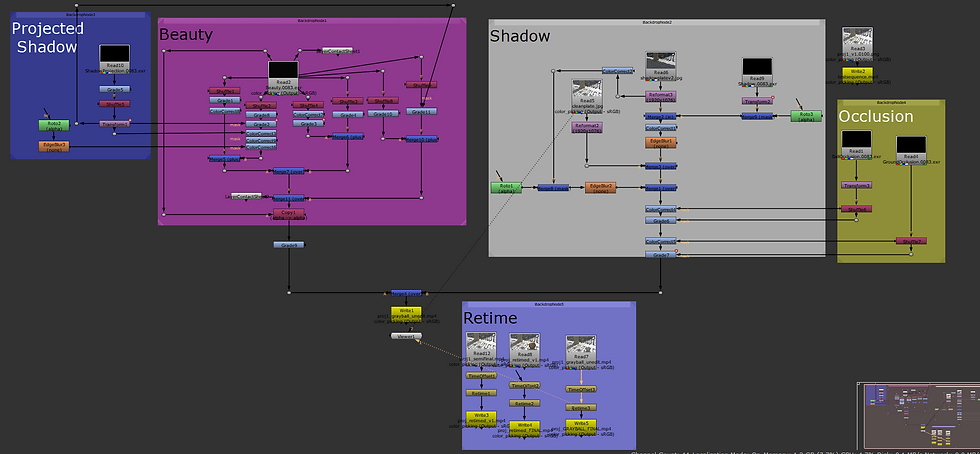Select the Grade1 node in Beauty
Screen dimensions: 980x454
click(224, 100)
